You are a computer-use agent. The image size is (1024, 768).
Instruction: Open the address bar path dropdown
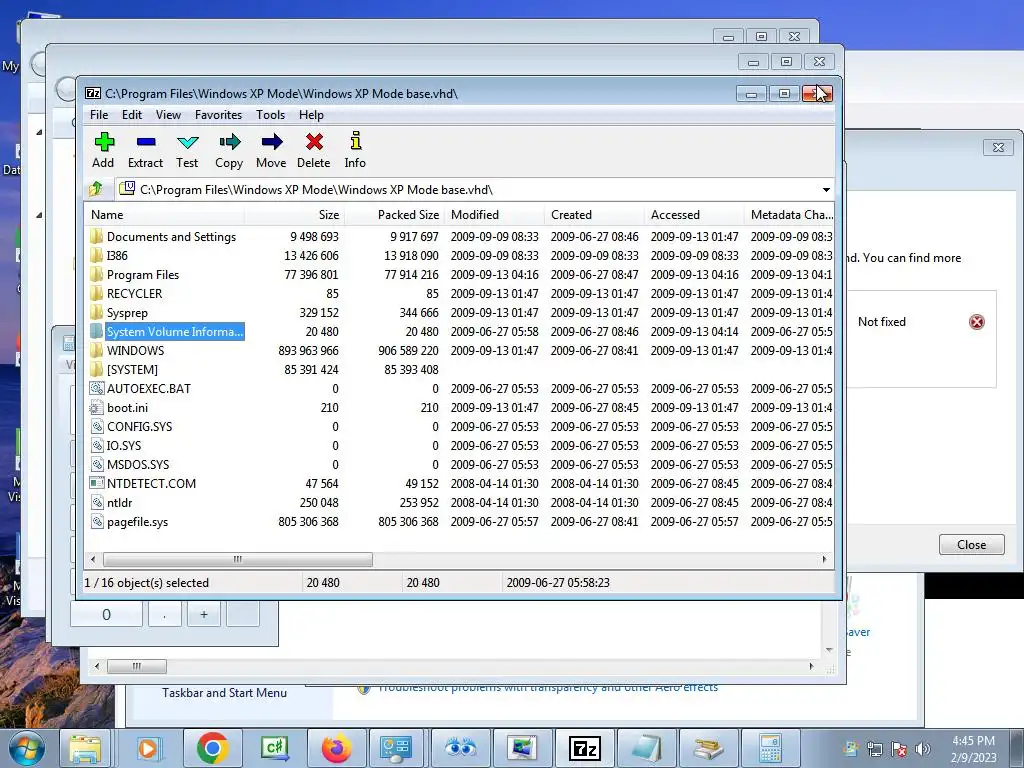click(x=826, y=189)
